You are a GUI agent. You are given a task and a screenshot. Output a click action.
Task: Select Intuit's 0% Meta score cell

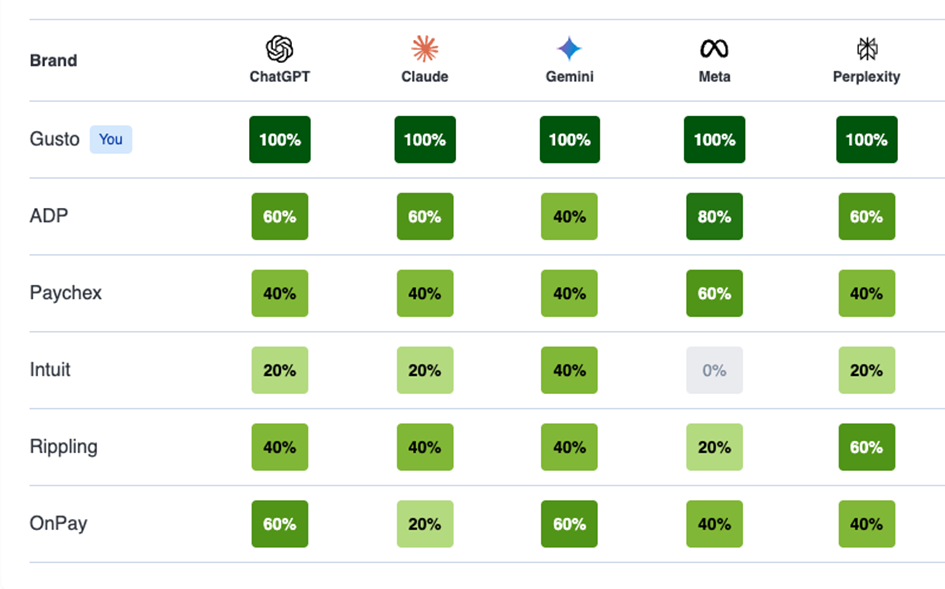coord(714,370)
